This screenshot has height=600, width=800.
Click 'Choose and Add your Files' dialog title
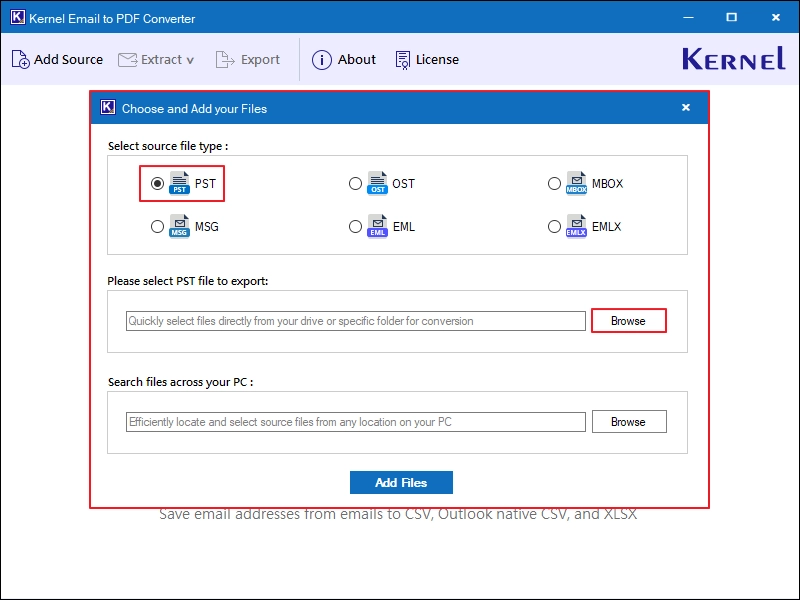coord(194,109)
